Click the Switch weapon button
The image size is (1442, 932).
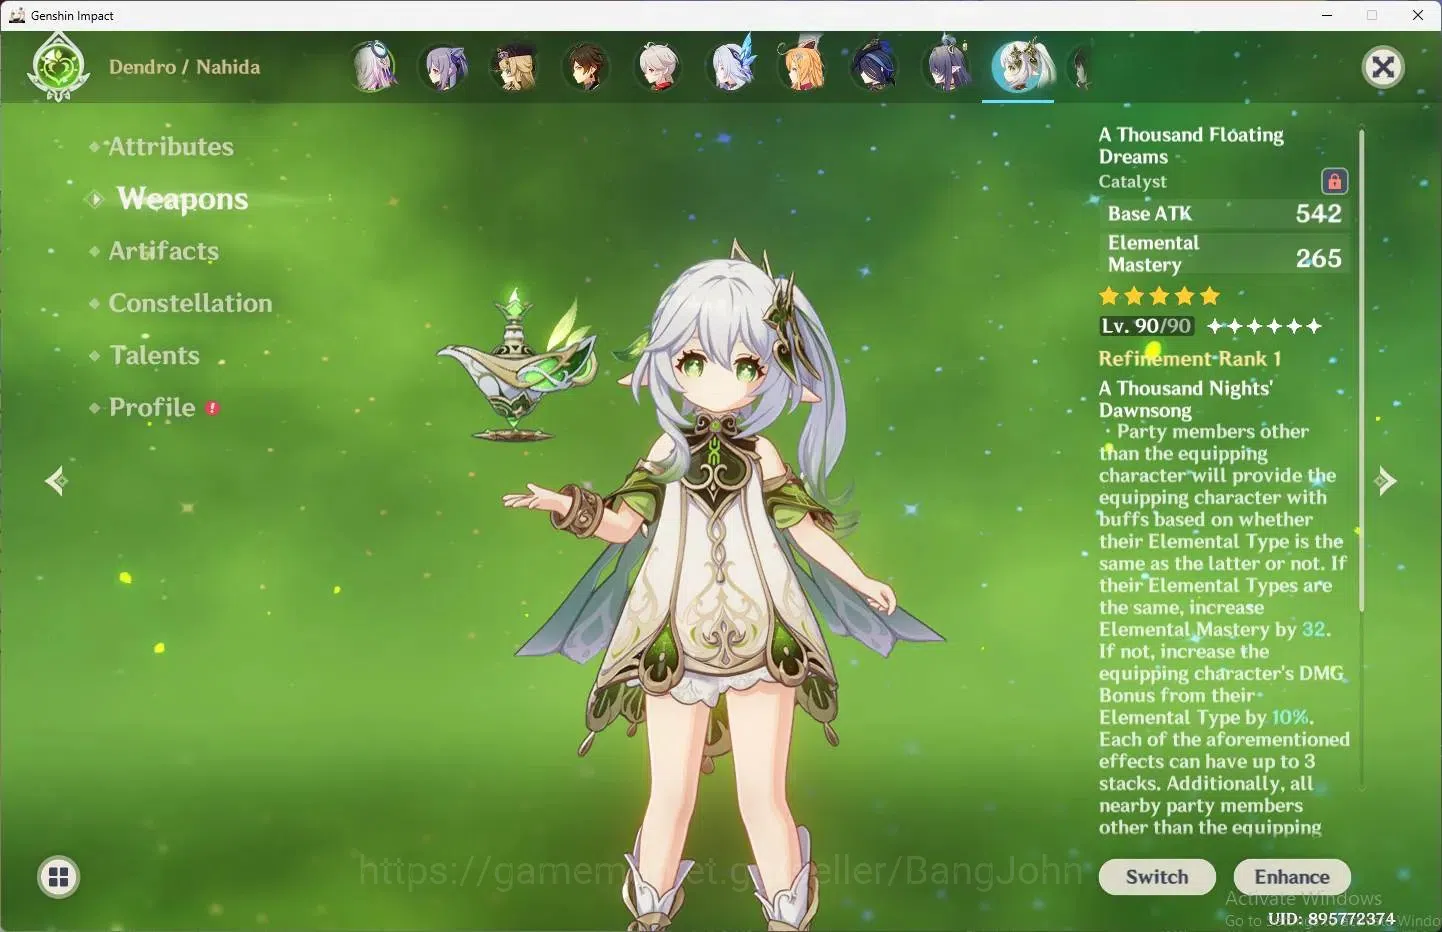1157,877
